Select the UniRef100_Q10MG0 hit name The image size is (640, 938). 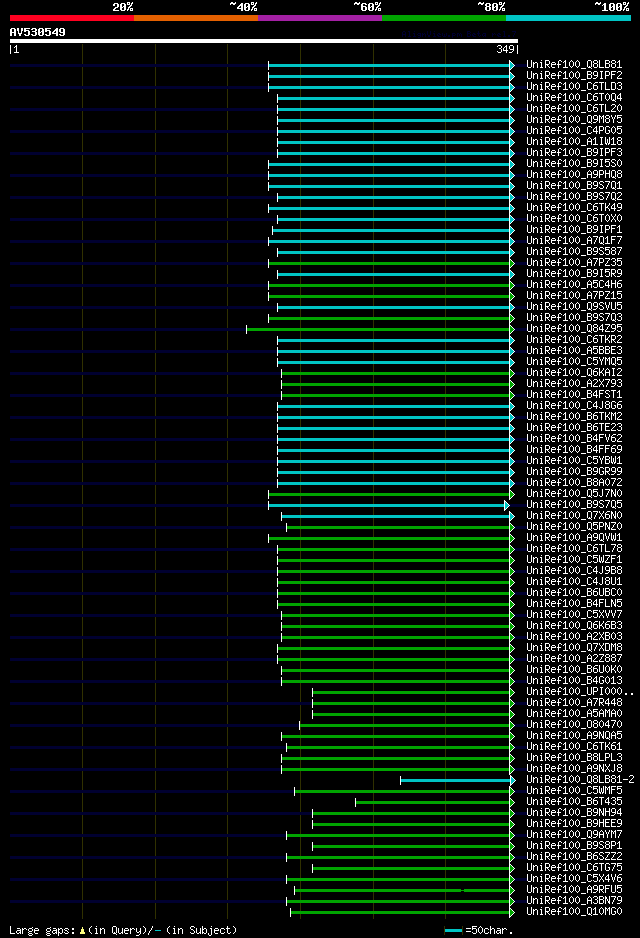pyautogui.click(x=574, y=912)
